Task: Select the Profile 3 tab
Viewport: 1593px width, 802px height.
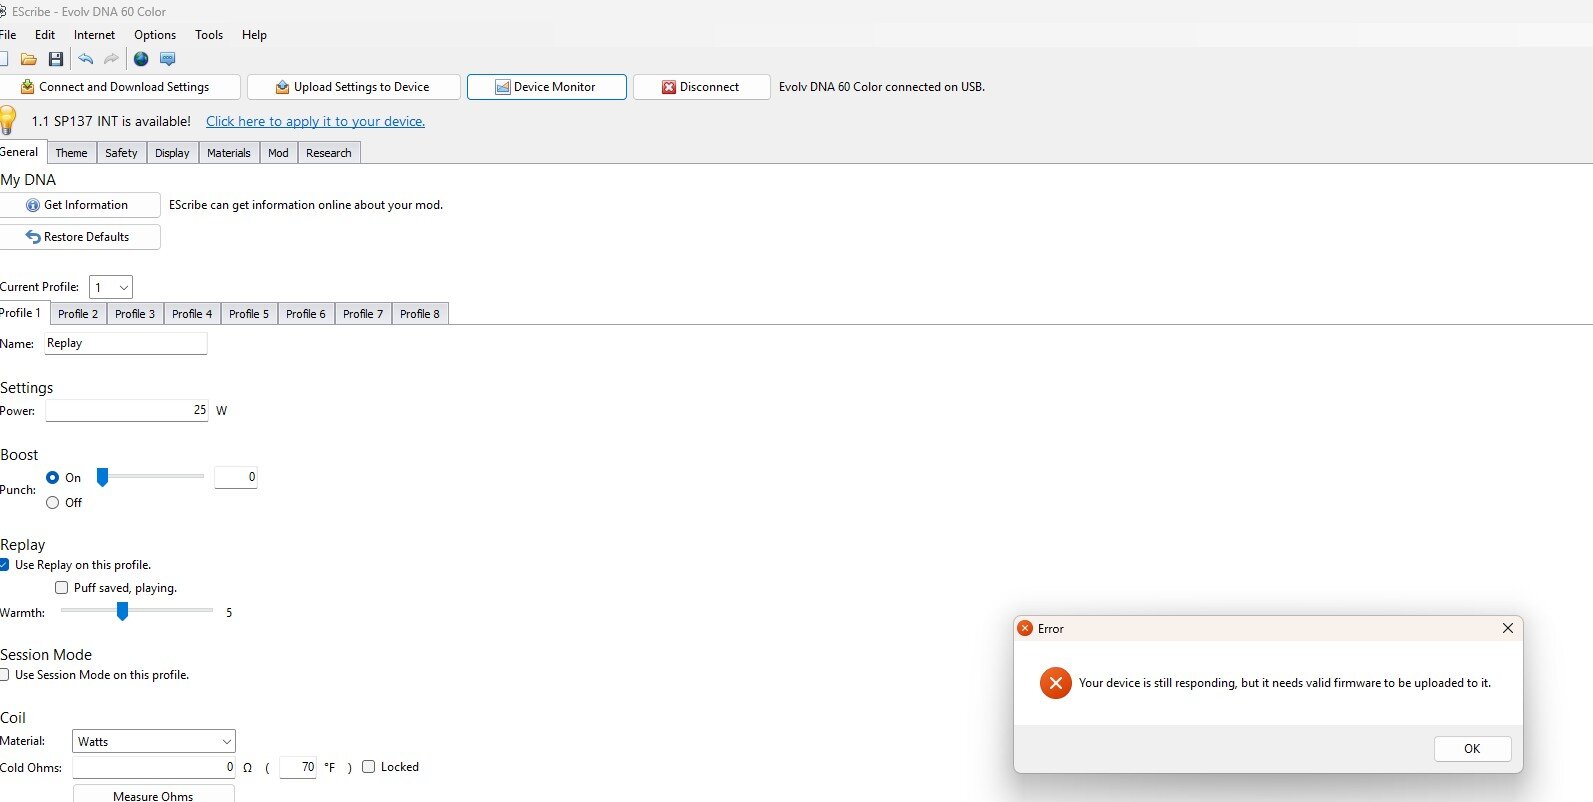Action: point(135,314)
